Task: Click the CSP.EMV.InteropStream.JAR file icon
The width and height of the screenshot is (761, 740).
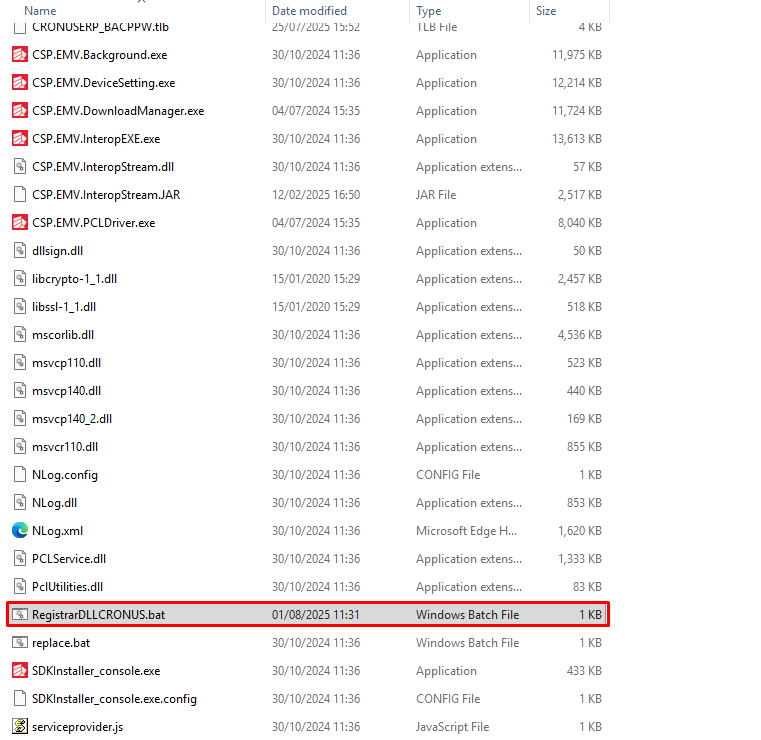Action: (x=19, y=195)
